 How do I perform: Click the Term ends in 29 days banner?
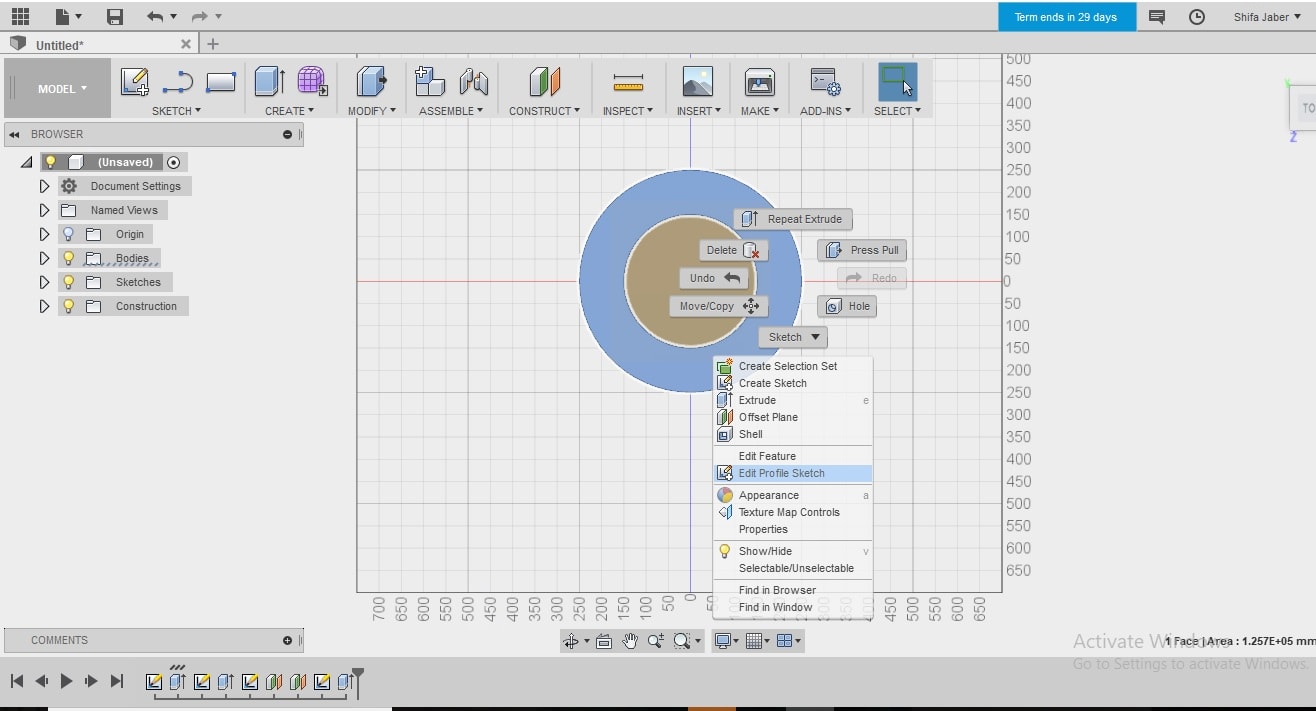1066,17
